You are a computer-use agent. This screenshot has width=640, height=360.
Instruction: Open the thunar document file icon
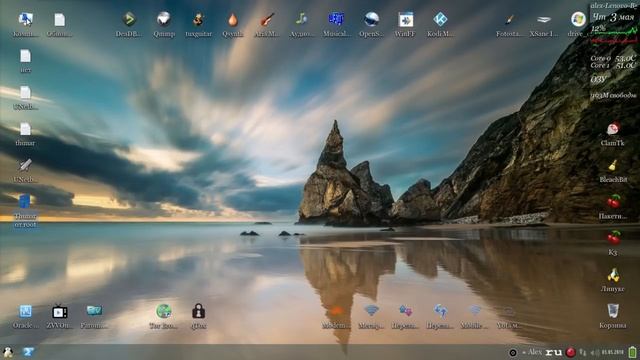tap(25, 129)
